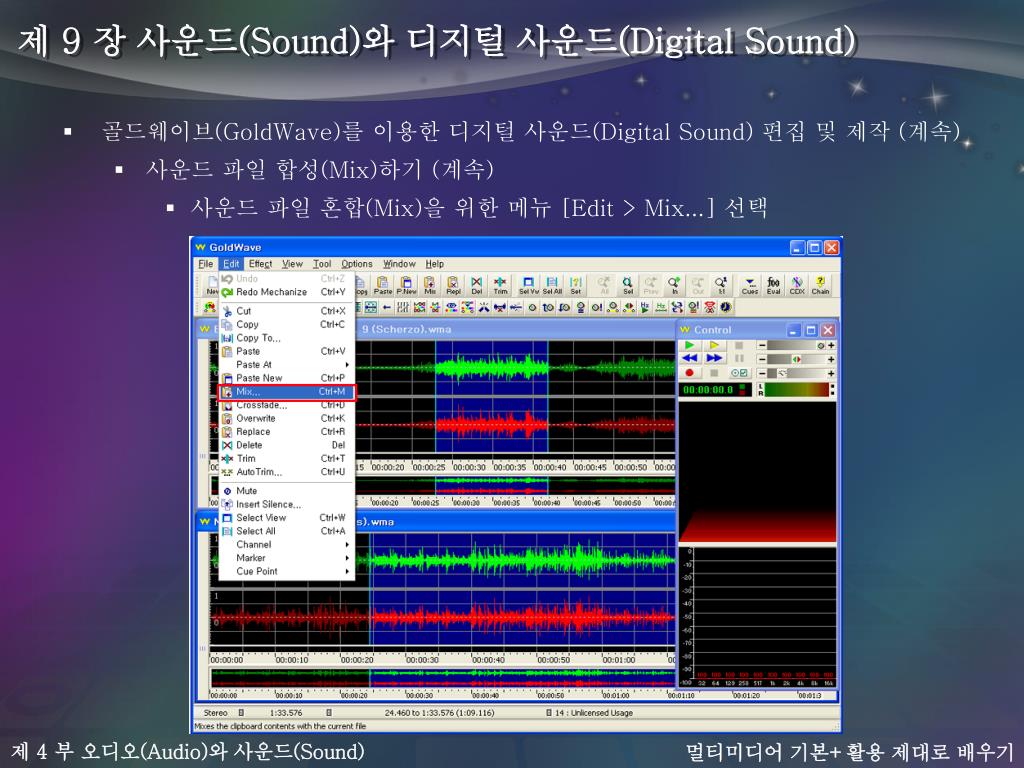Click the zoom Sel toolbar icon
1024x768 pixels.
[x=628, y=285]
